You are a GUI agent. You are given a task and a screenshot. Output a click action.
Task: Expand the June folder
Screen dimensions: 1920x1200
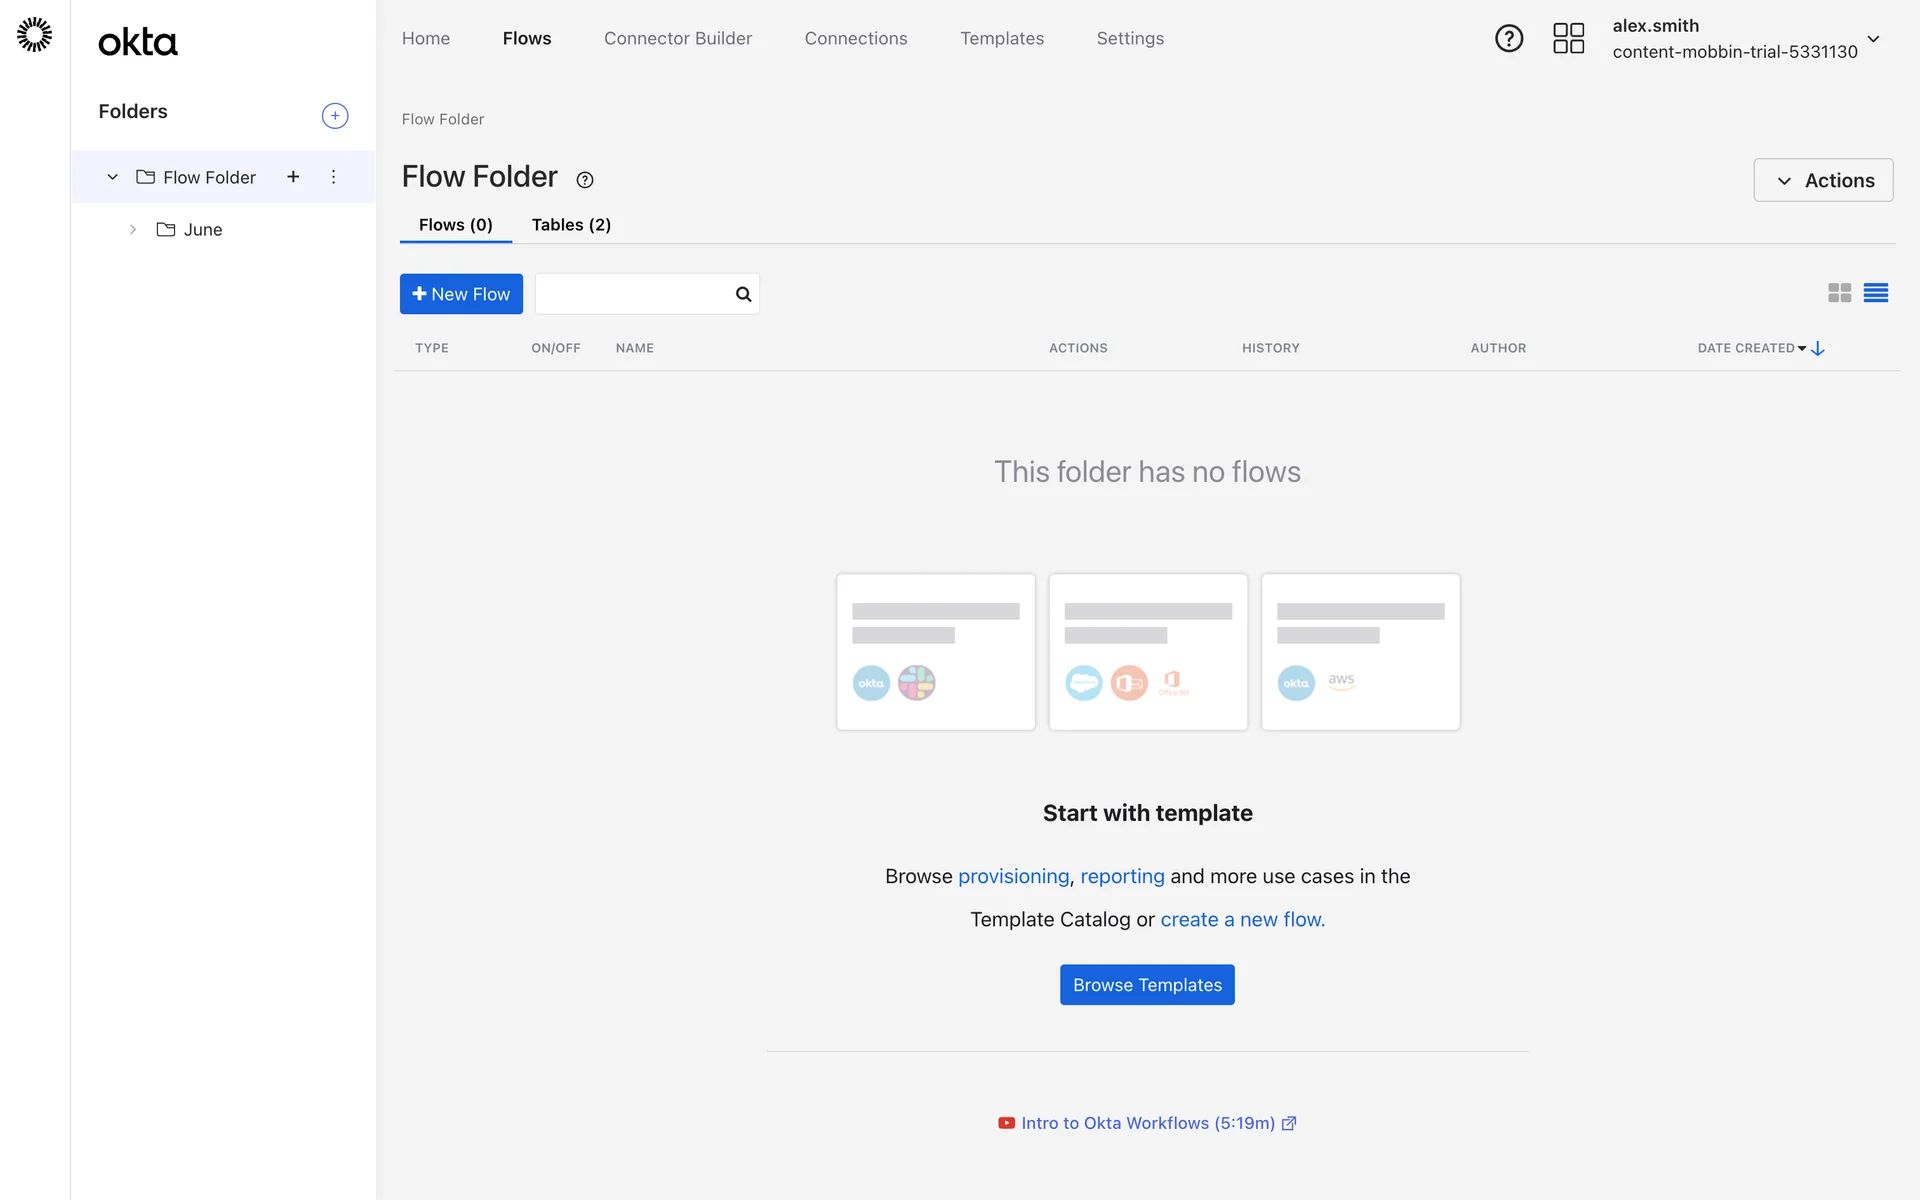click(x=133, y=230)
